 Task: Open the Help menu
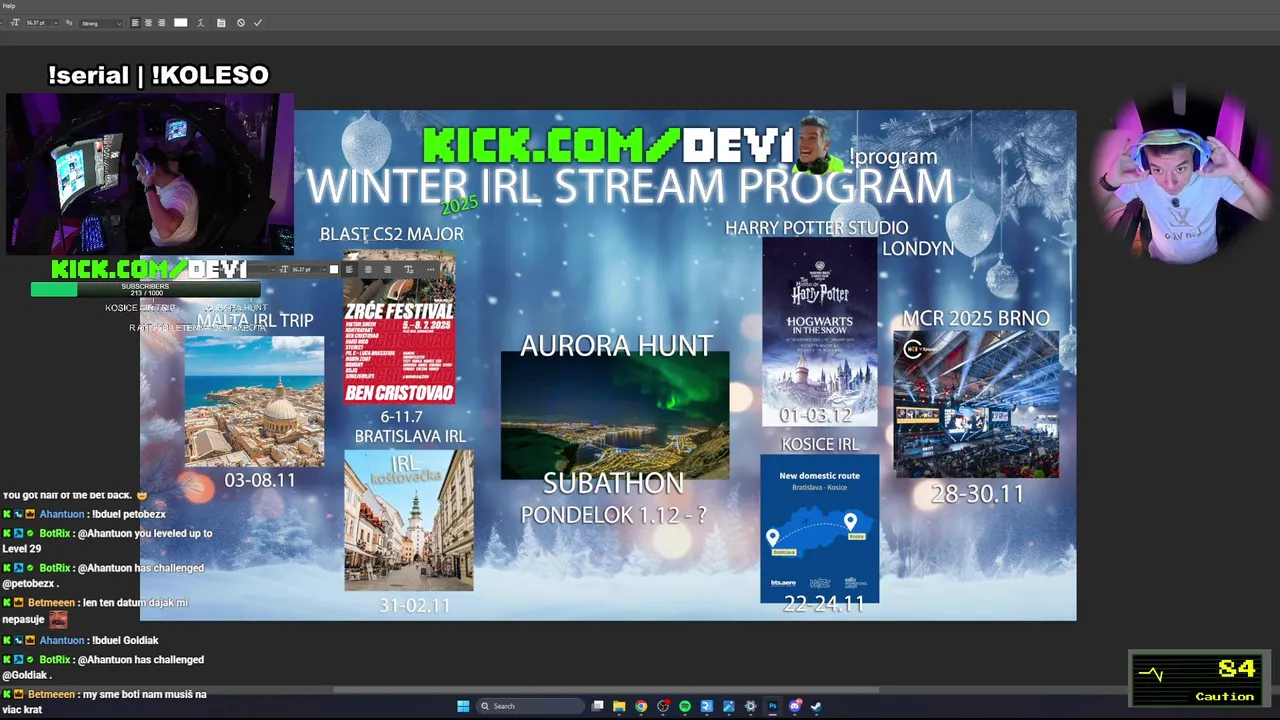(x=8, y=5)
